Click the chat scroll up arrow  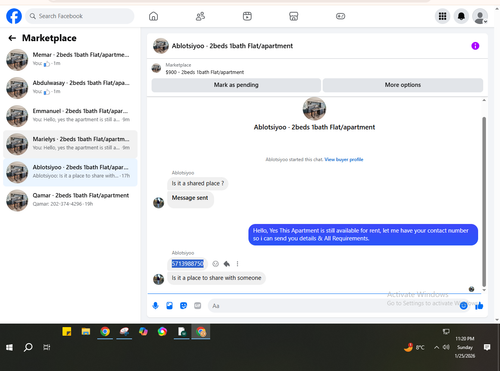click(x=484, y=100)
